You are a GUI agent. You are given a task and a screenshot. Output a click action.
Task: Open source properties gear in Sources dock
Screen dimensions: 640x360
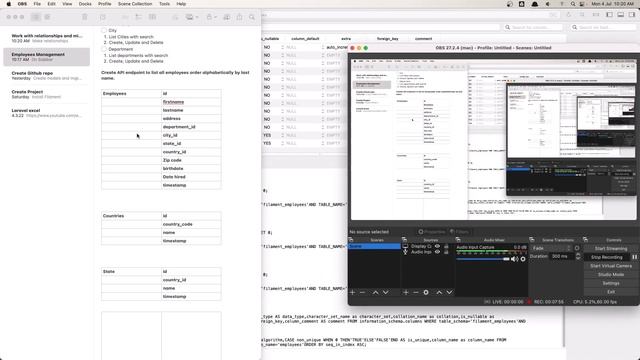click(x=426, y=292)
